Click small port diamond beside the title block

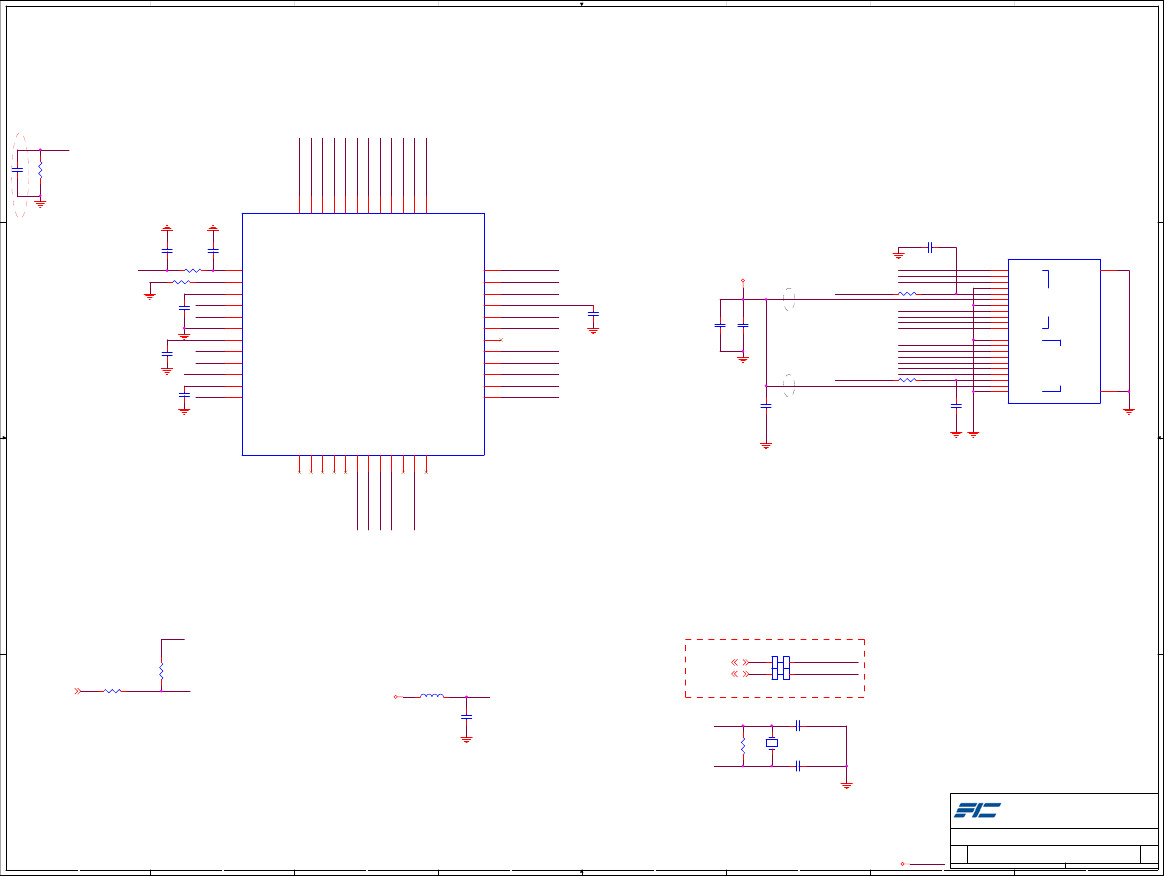coord(903,864)
